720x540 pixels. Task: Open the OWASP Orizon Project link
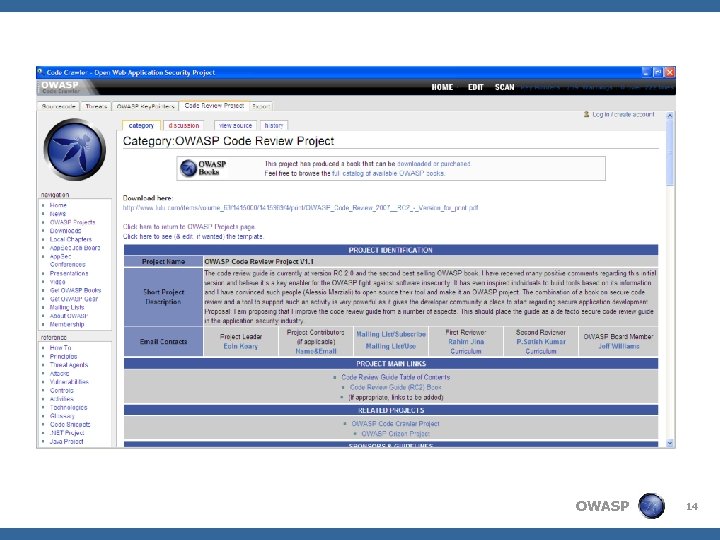click(395, 434)
